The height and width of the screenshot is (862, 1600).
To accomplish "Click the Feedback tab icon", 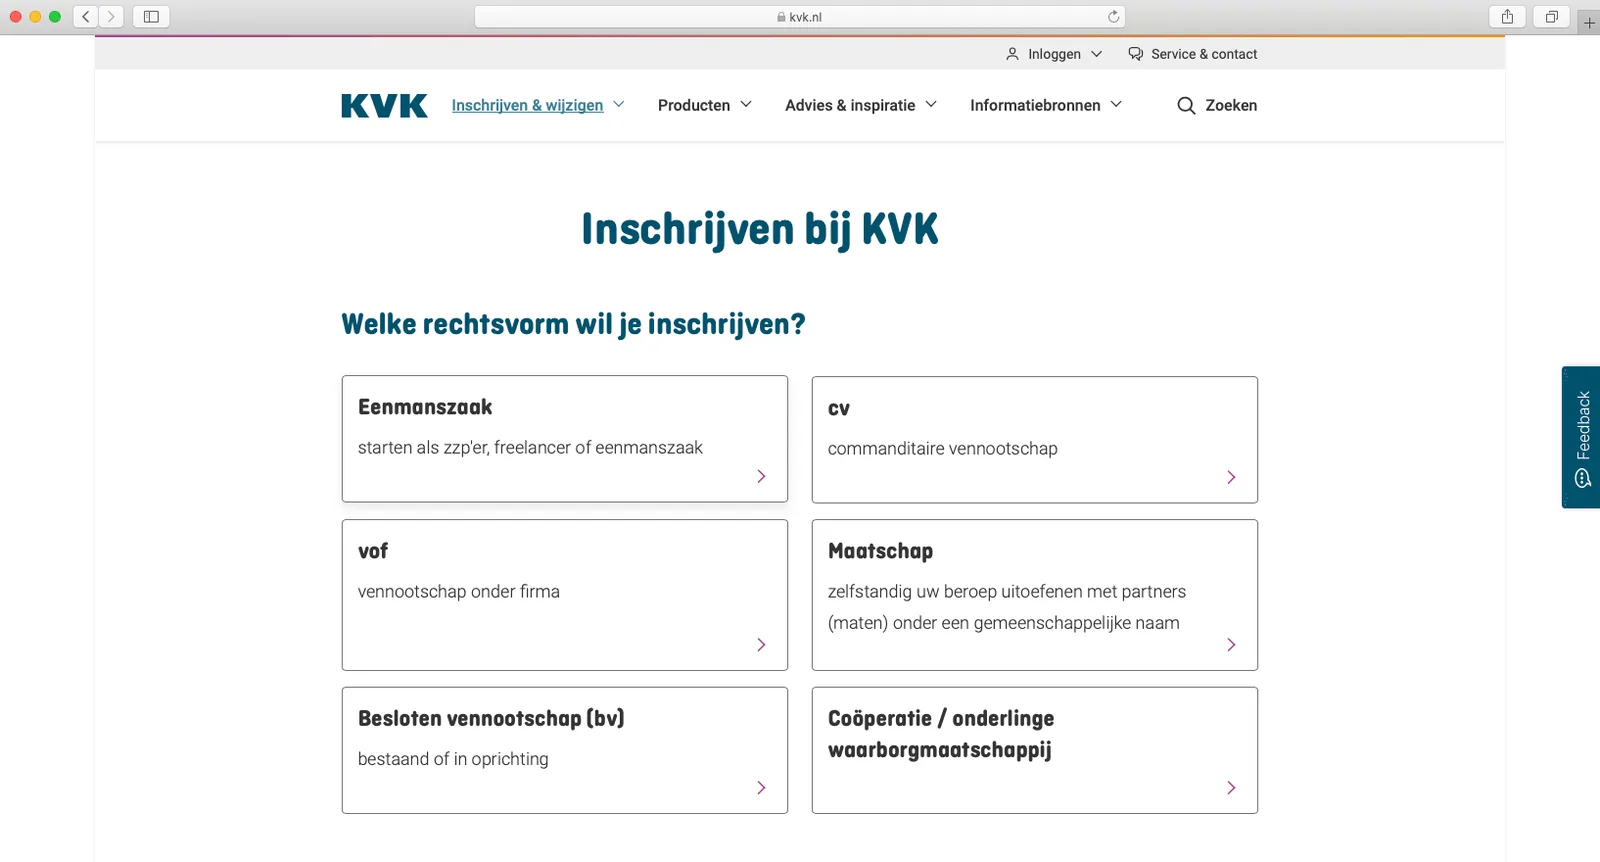I will [1582, 478].
